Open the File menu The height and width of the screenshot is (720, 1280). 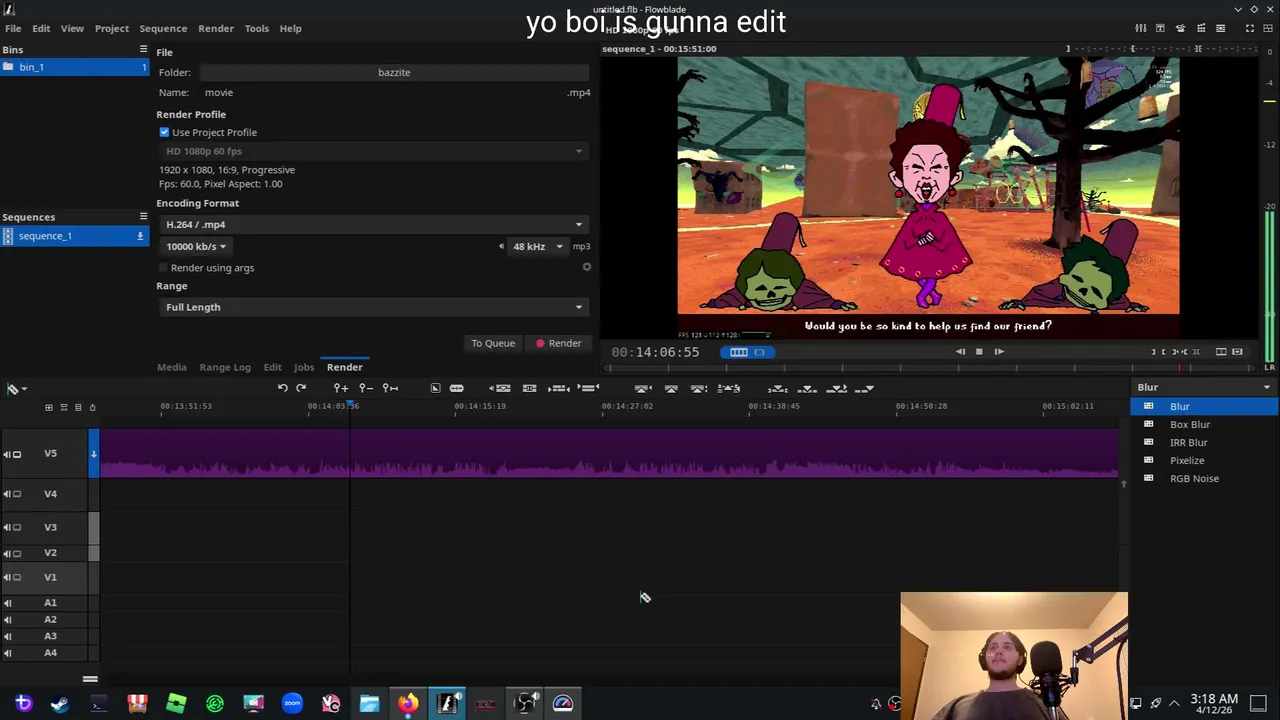click(13, 28)
